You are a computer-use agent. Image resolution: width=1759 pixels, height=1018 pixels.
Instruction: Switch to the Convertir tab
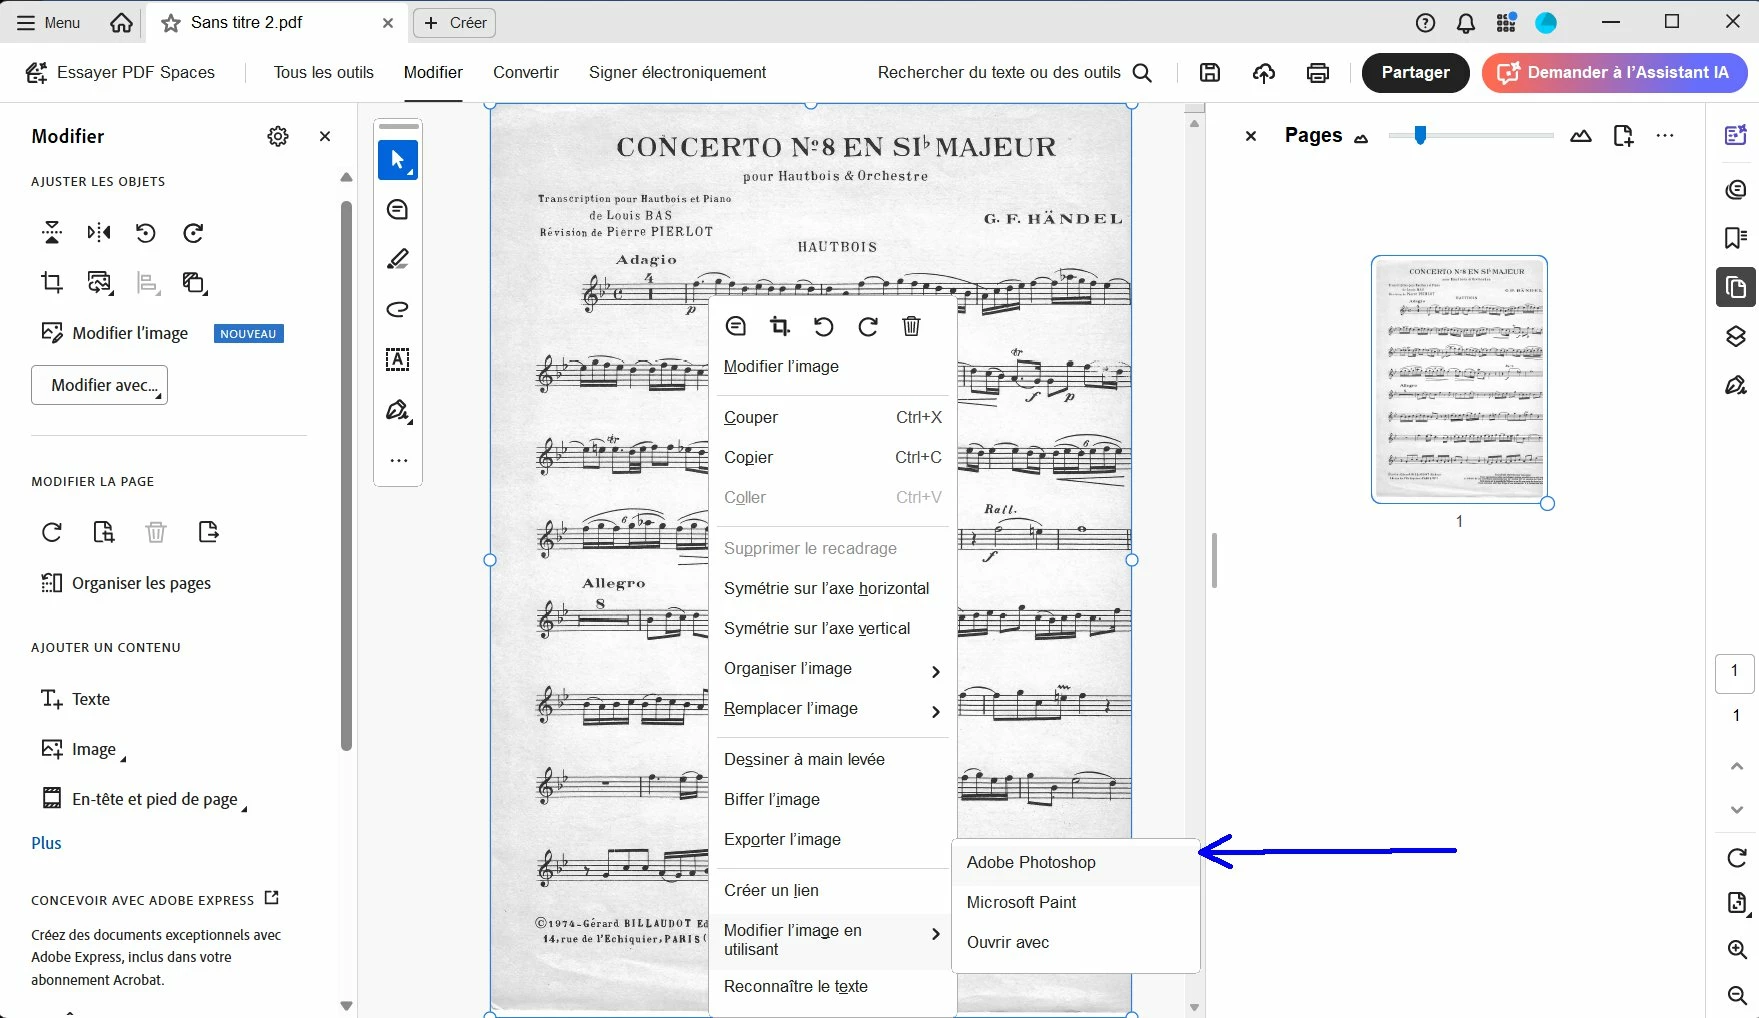click(x=526, y=72)
